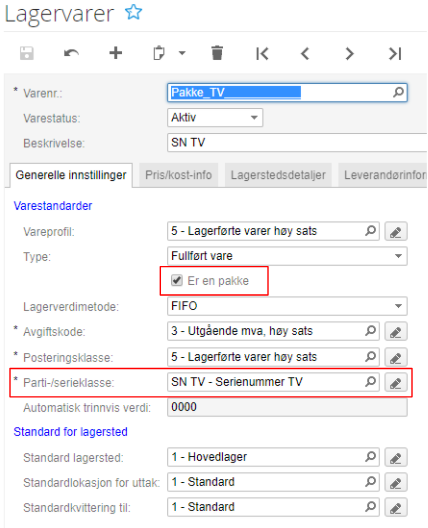Go to next record arrow

pos(350,54)
